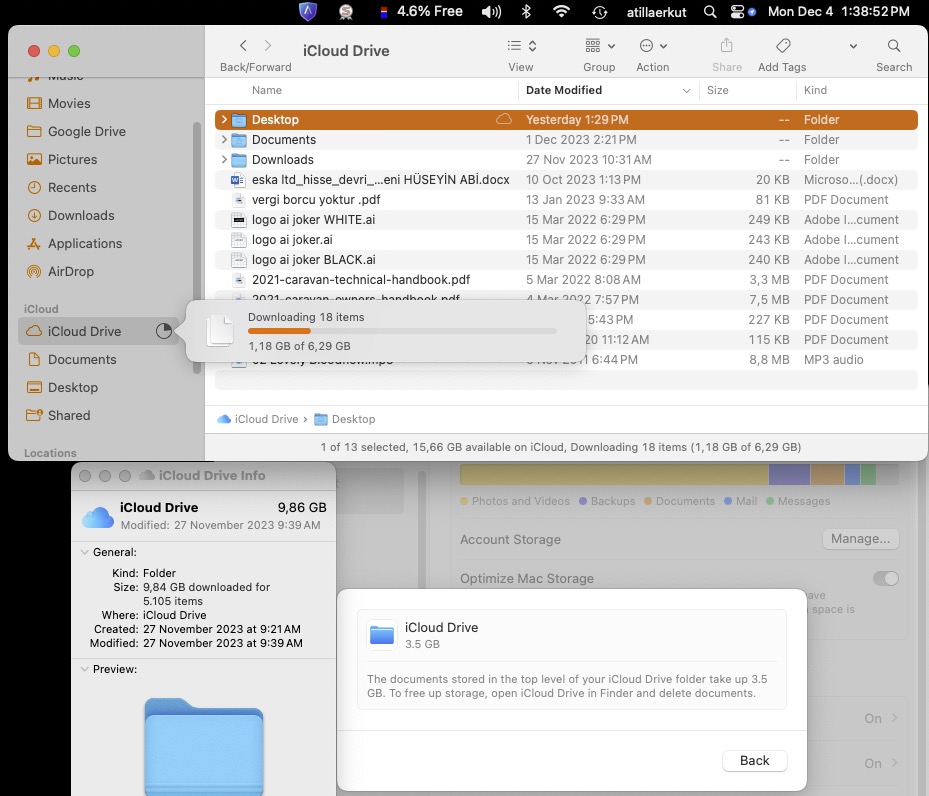Open Spotlight search in menu bar

tap(710, 12)
